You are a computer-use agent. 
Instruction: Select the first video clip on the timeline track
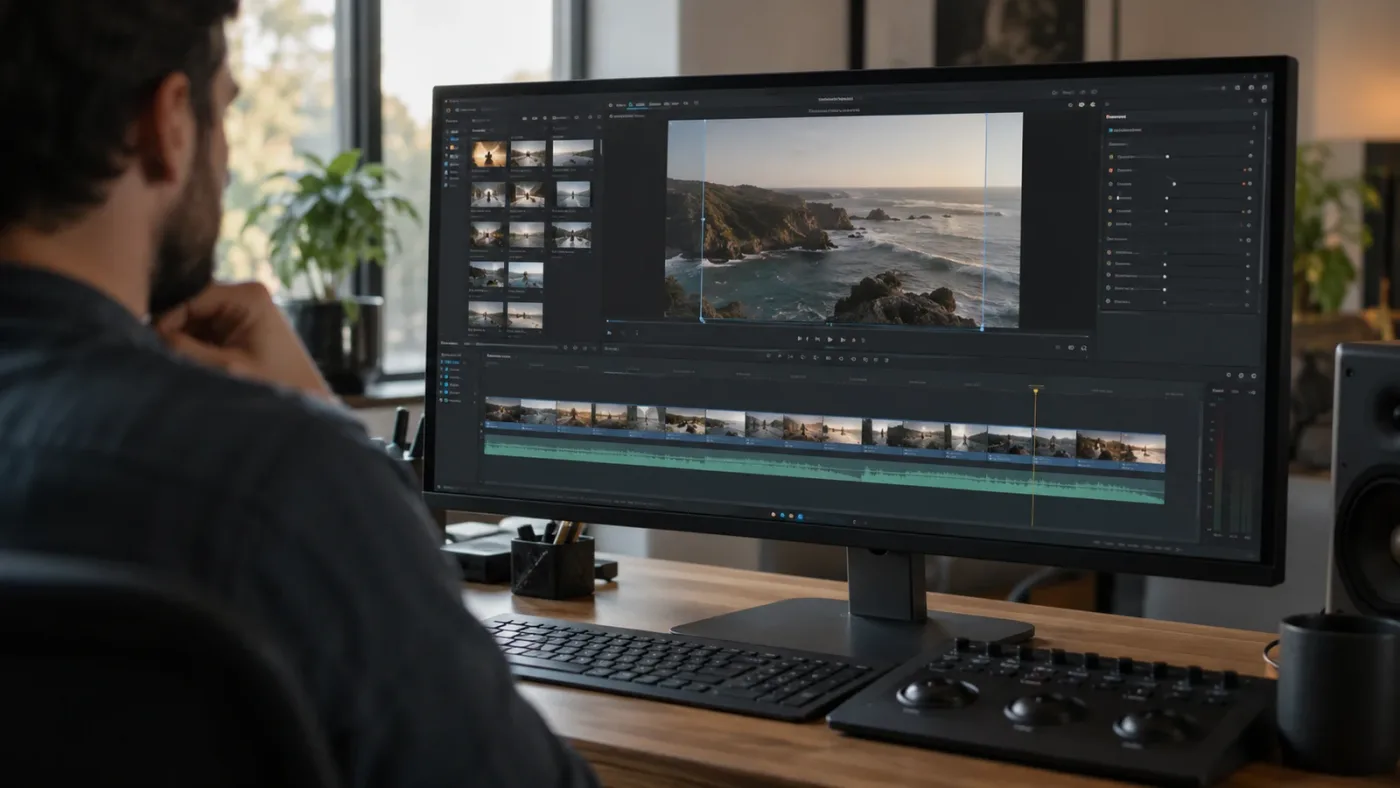click(502, 414)
